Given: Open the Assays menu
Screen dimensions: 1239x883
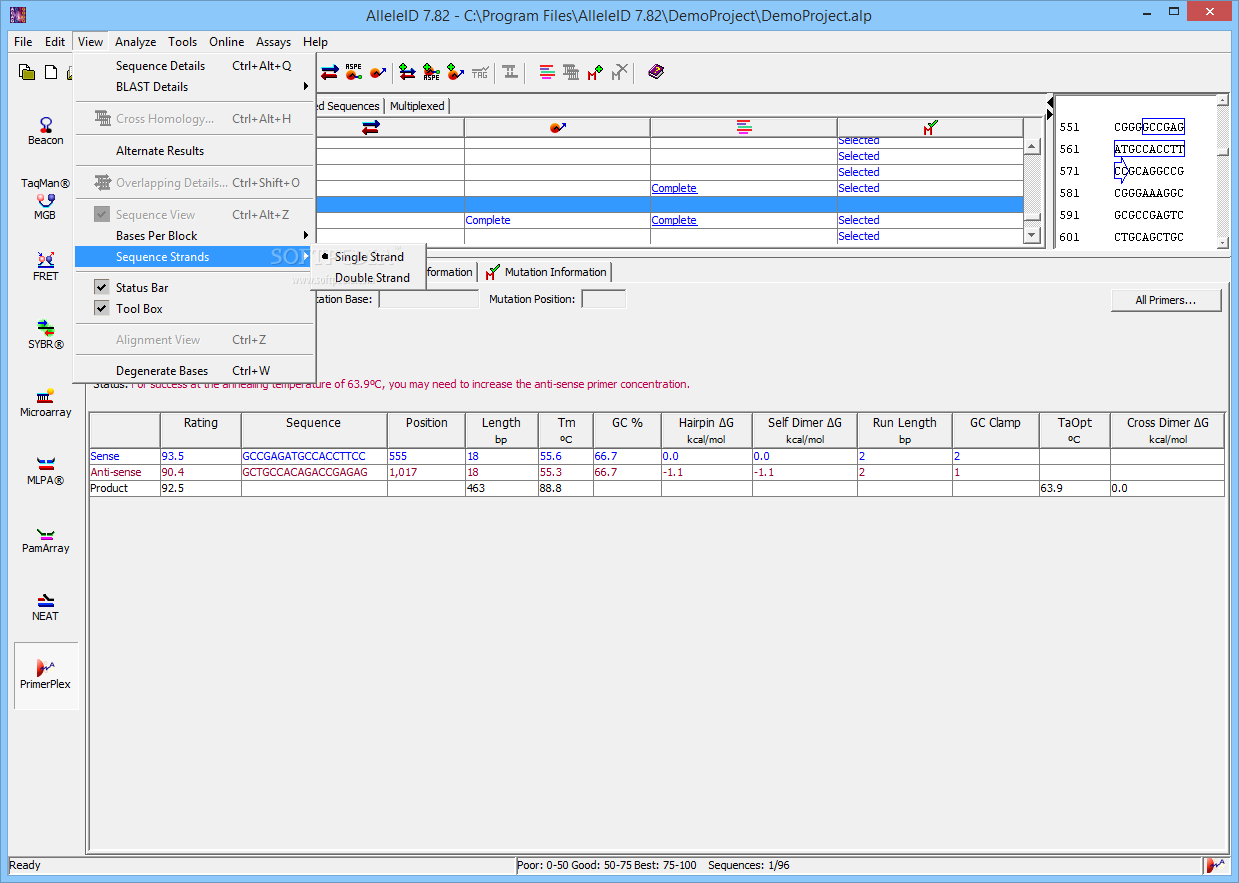Looking at the screenshot, I should [x=273, y=42].
